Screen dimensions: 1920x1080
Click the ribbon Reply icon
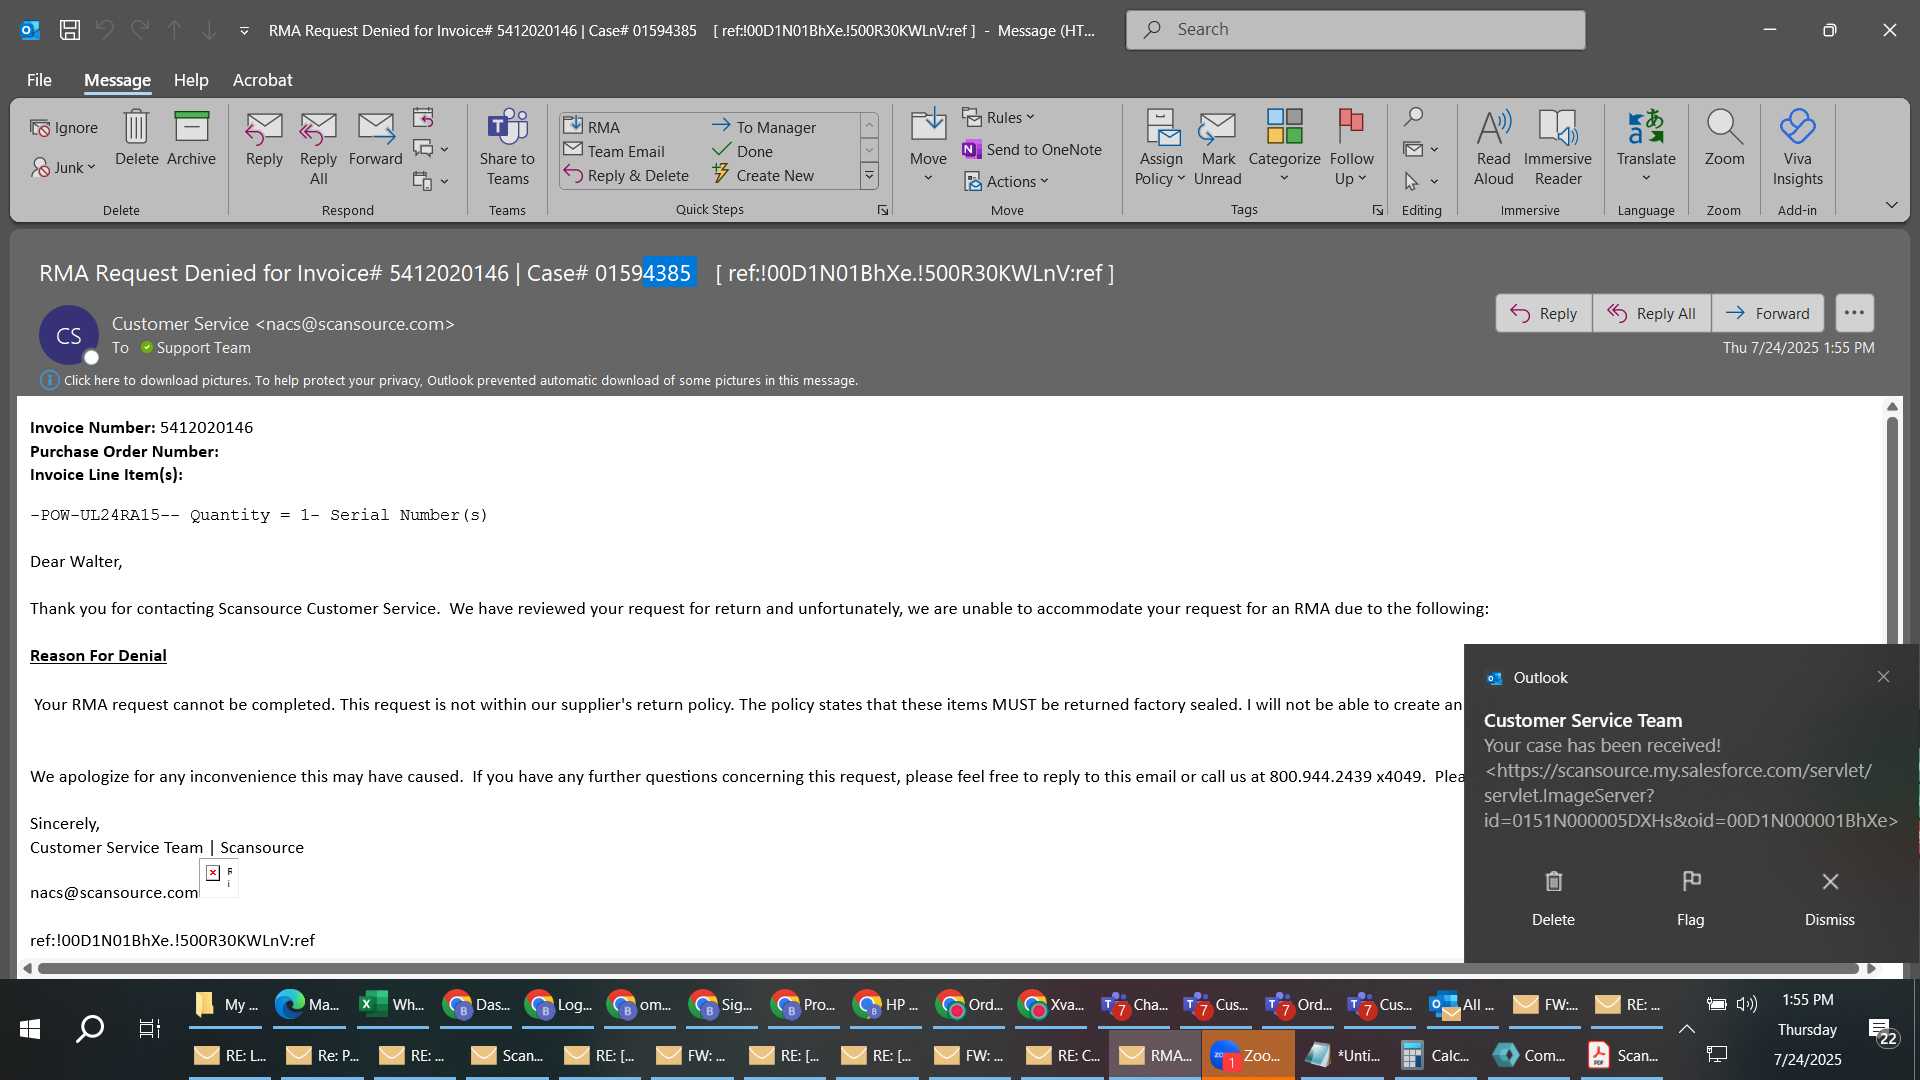click(x=264, y=138)
